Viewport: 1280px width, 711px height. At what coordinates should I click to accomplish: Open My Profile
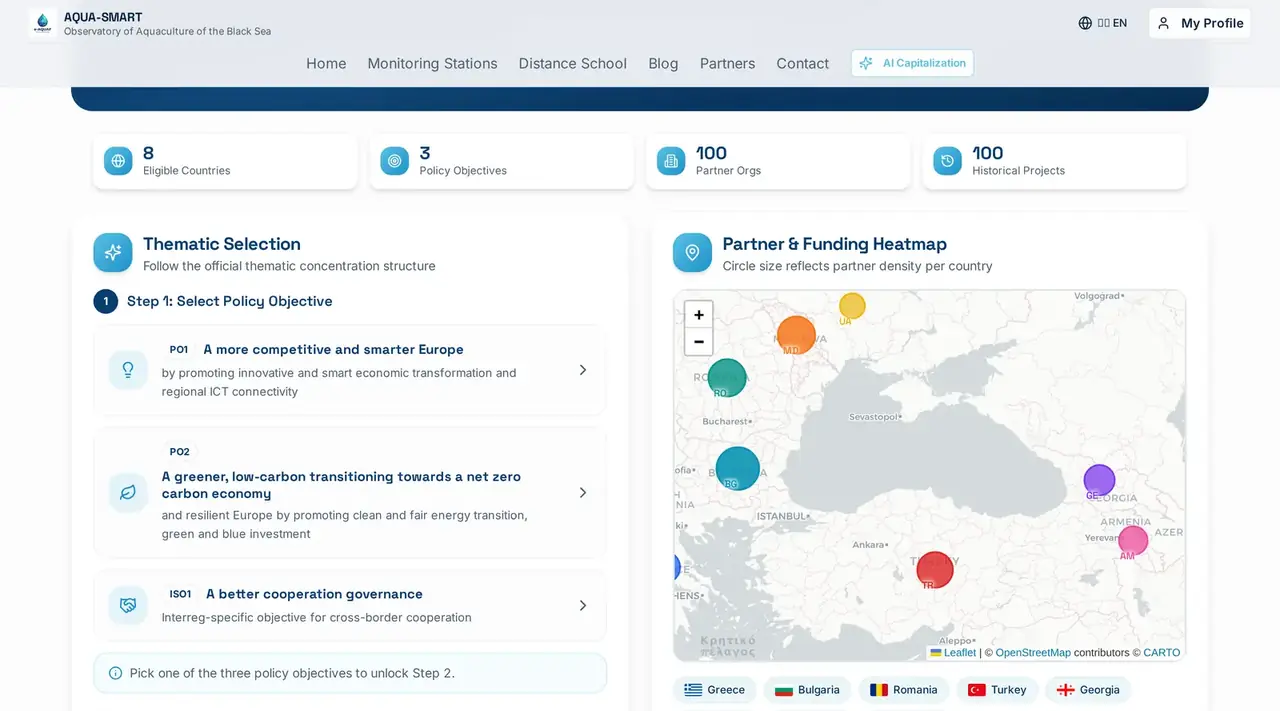click(x=1200, y=23)
